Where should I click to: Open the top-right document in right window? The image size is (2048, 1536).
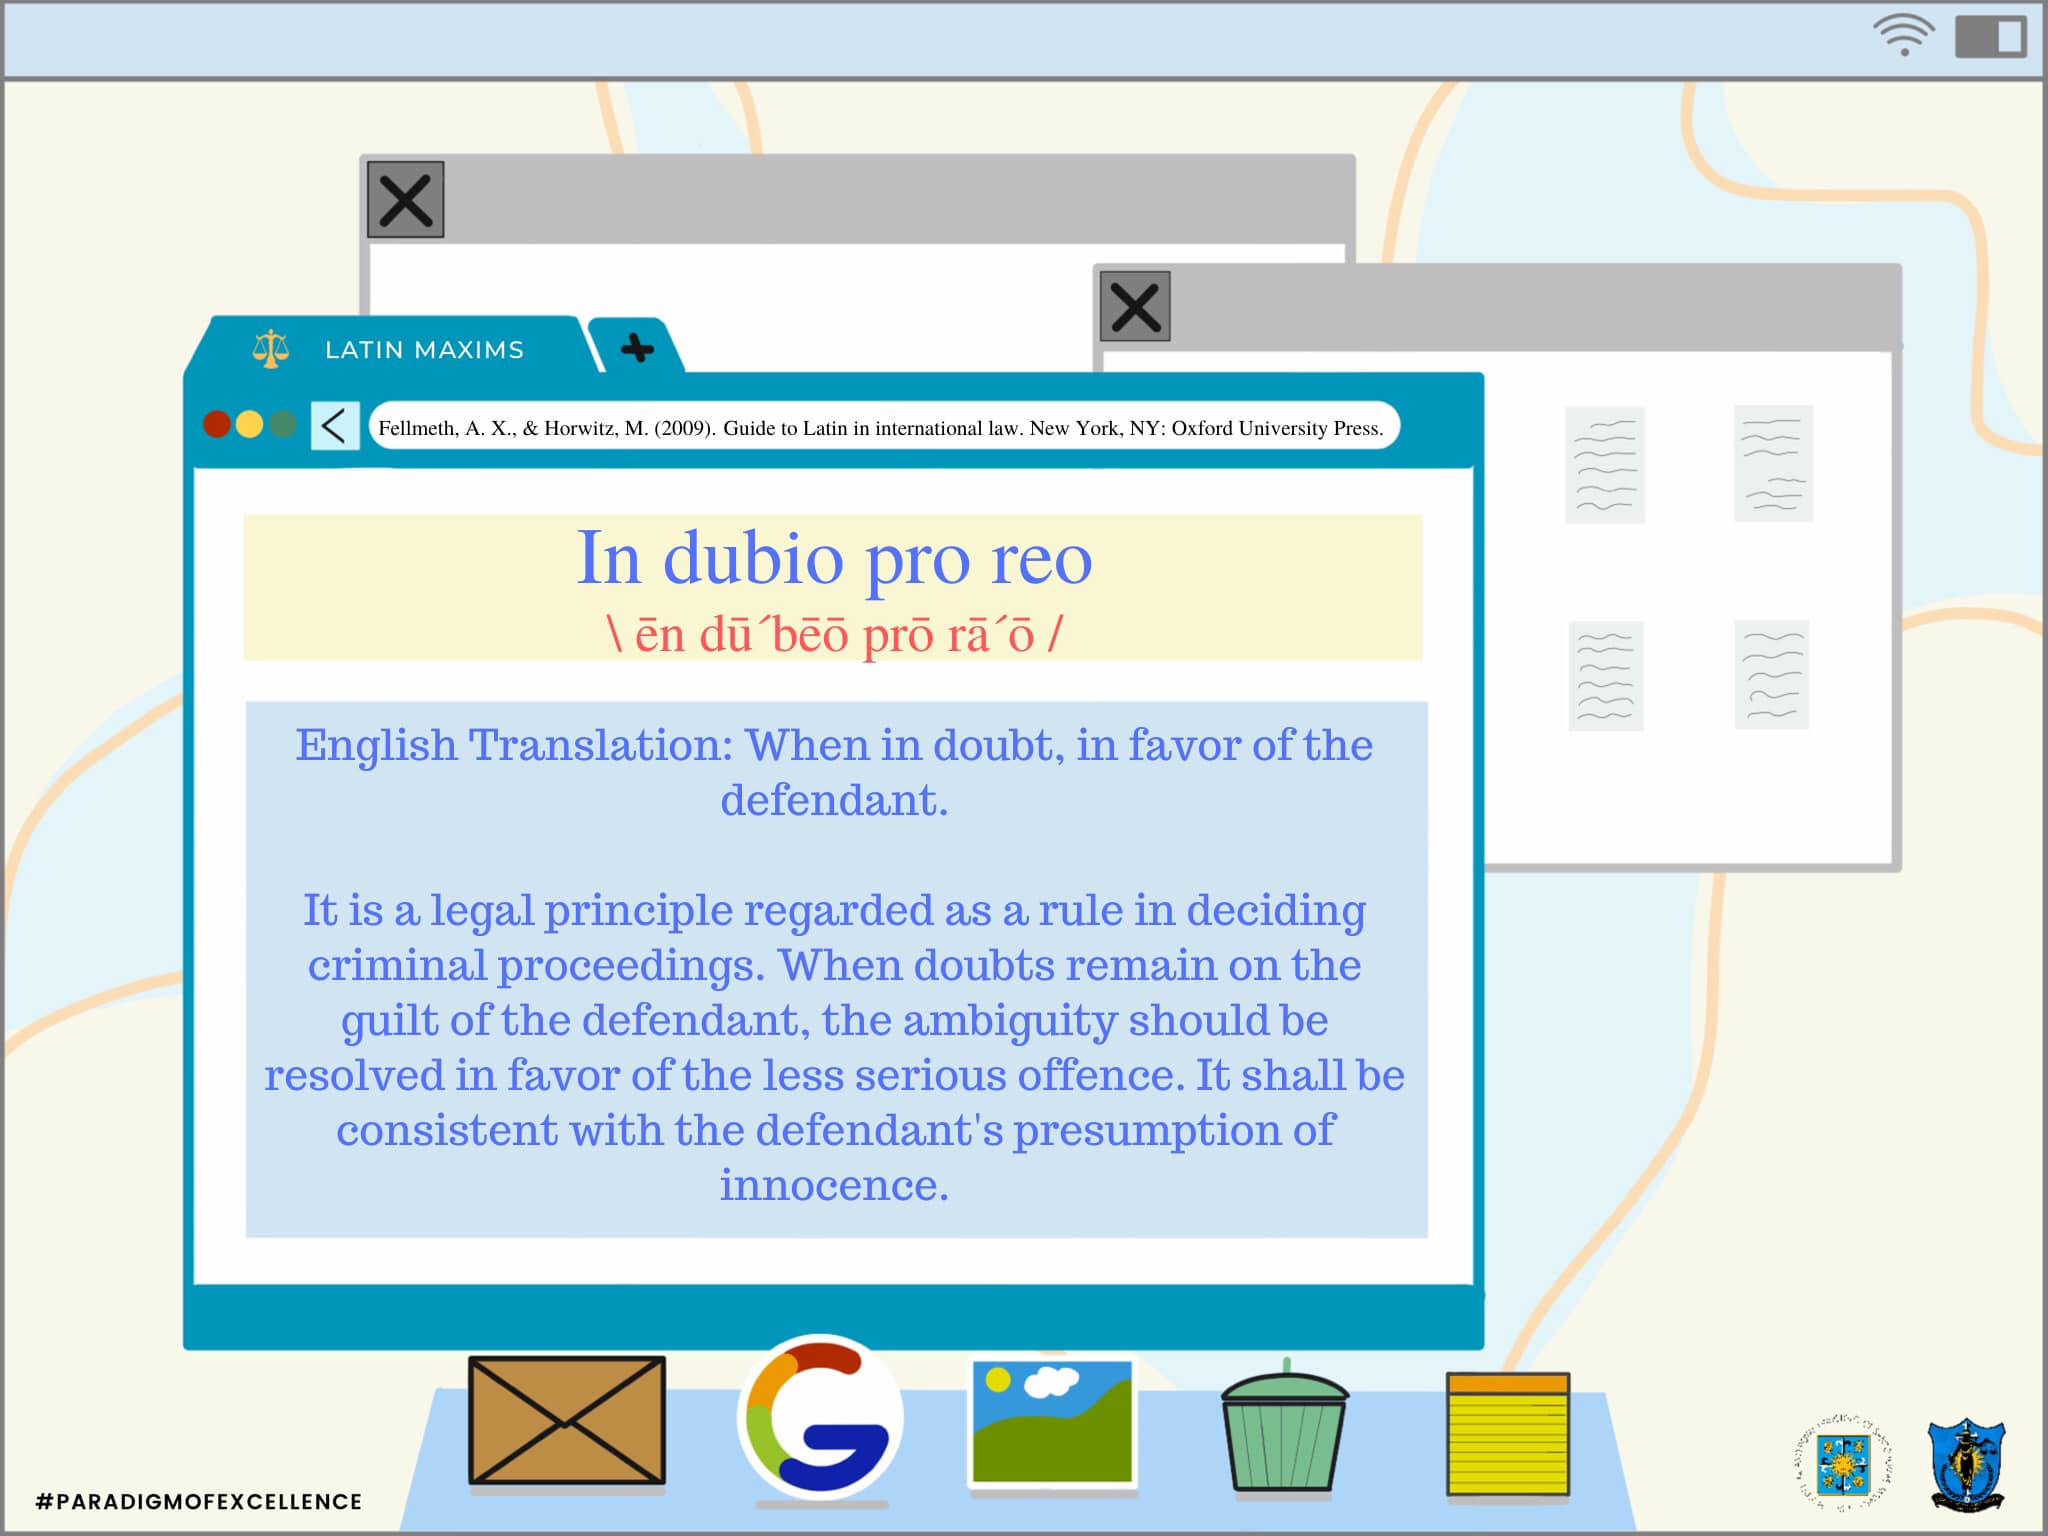tap(1773, 464)
